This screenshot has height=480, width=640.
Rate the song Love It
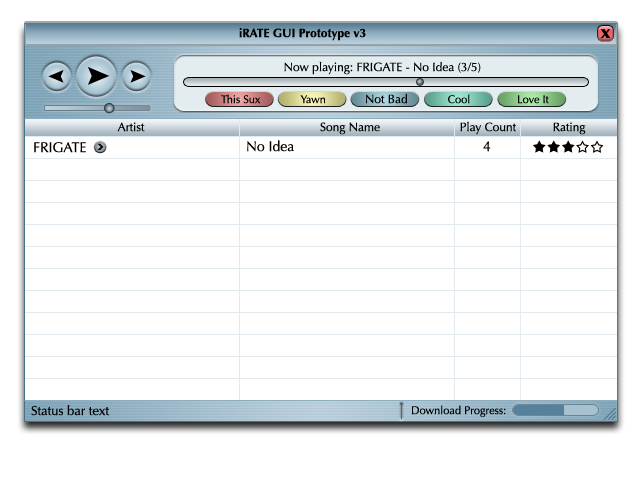[532, 100]
